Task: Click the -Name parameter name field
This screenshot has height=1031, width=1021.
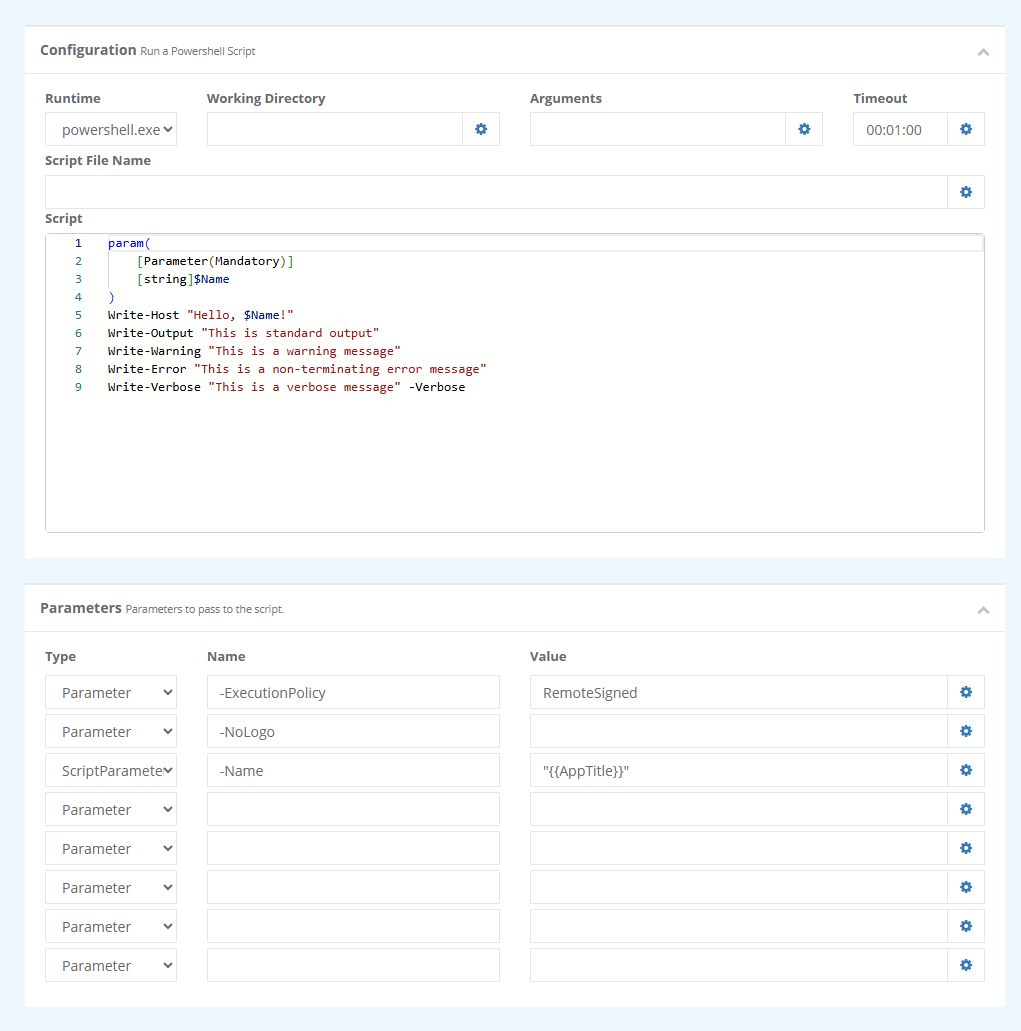Action: click(352, 769)
